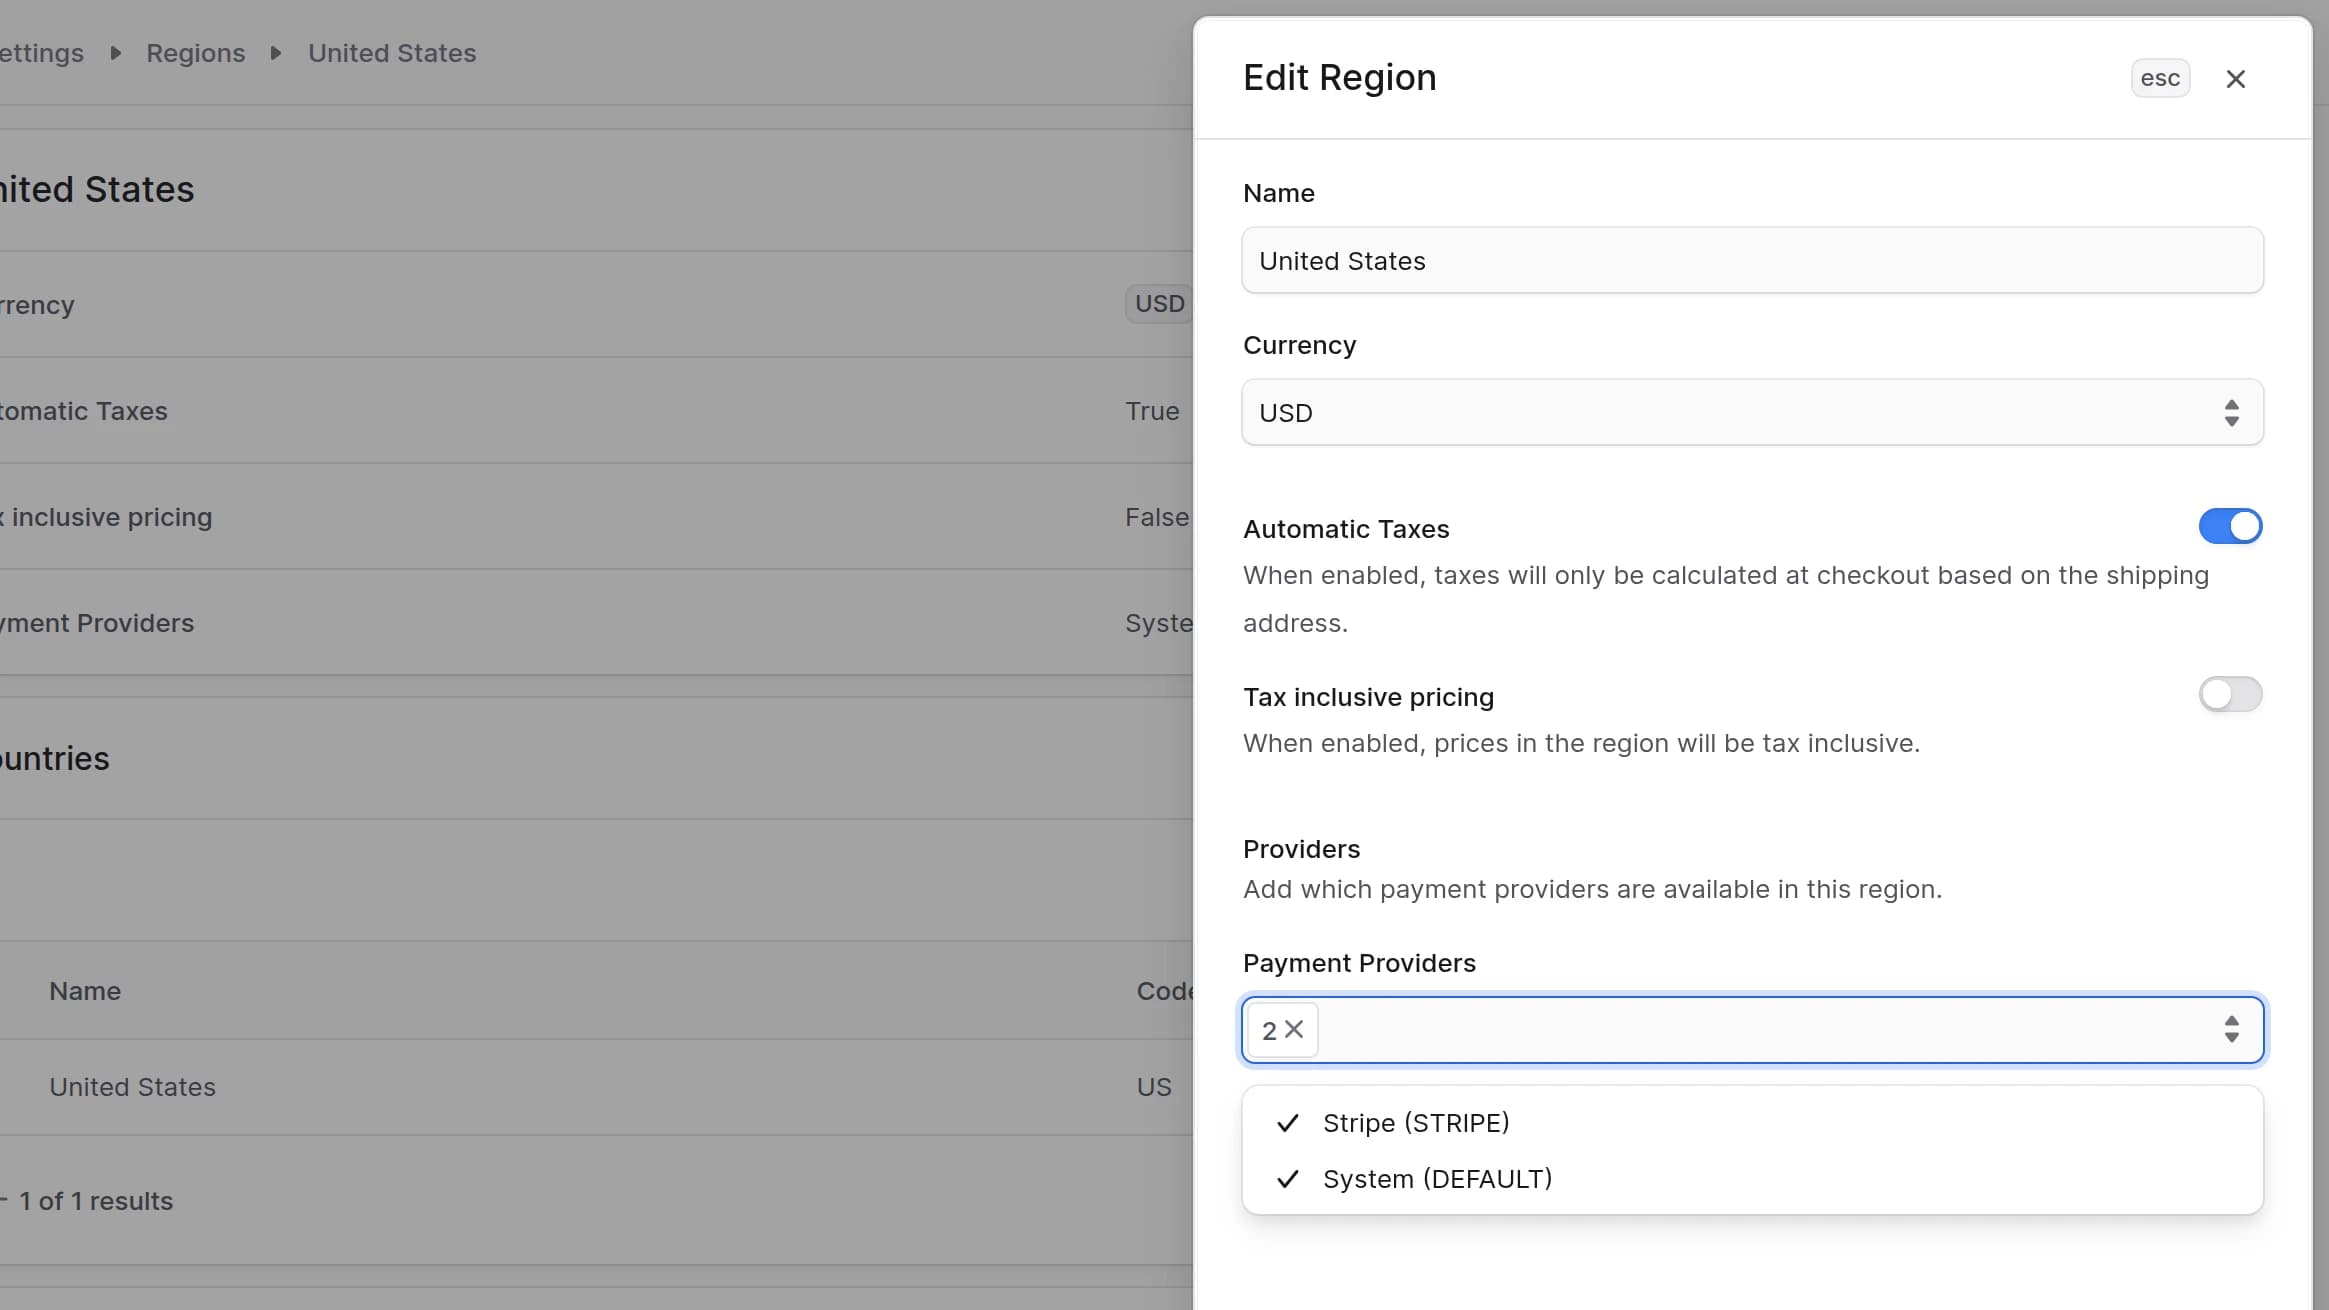
Task: Click the Stripe option checkmark icon
Action: pos(1288,1123)
